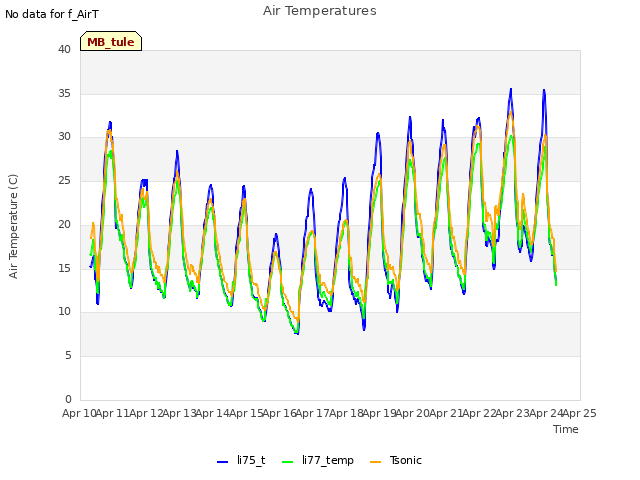Toggle the Tsonic legend entry
This screenshot has width=640, height=480.
point(396,460)
